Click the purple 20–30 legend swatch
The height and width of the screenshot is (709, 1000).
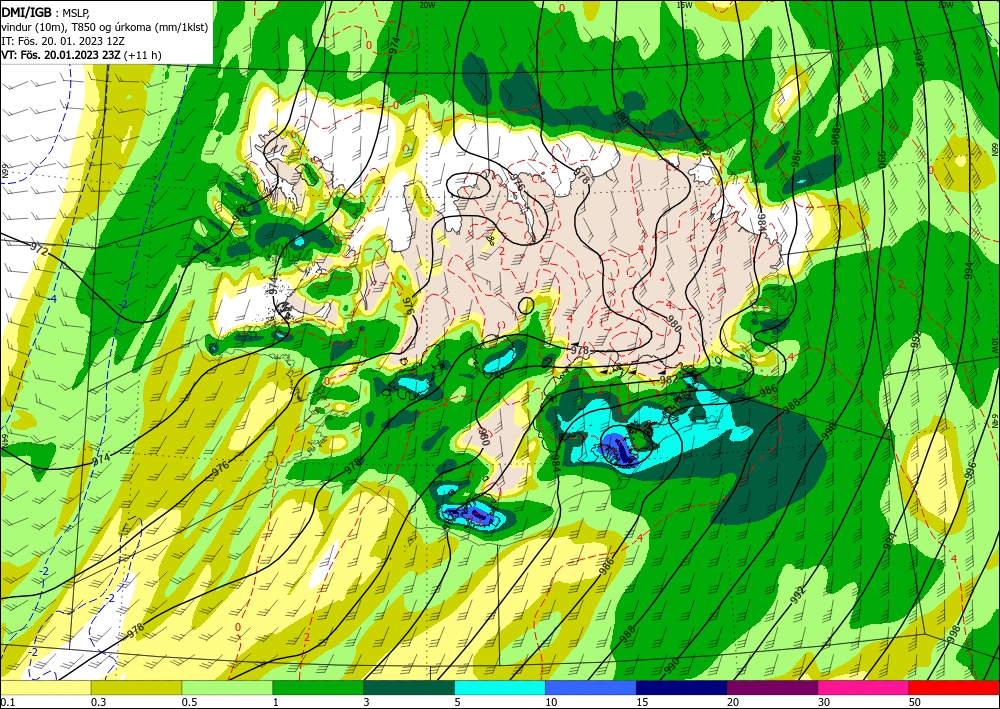click(x=772, y=687)
